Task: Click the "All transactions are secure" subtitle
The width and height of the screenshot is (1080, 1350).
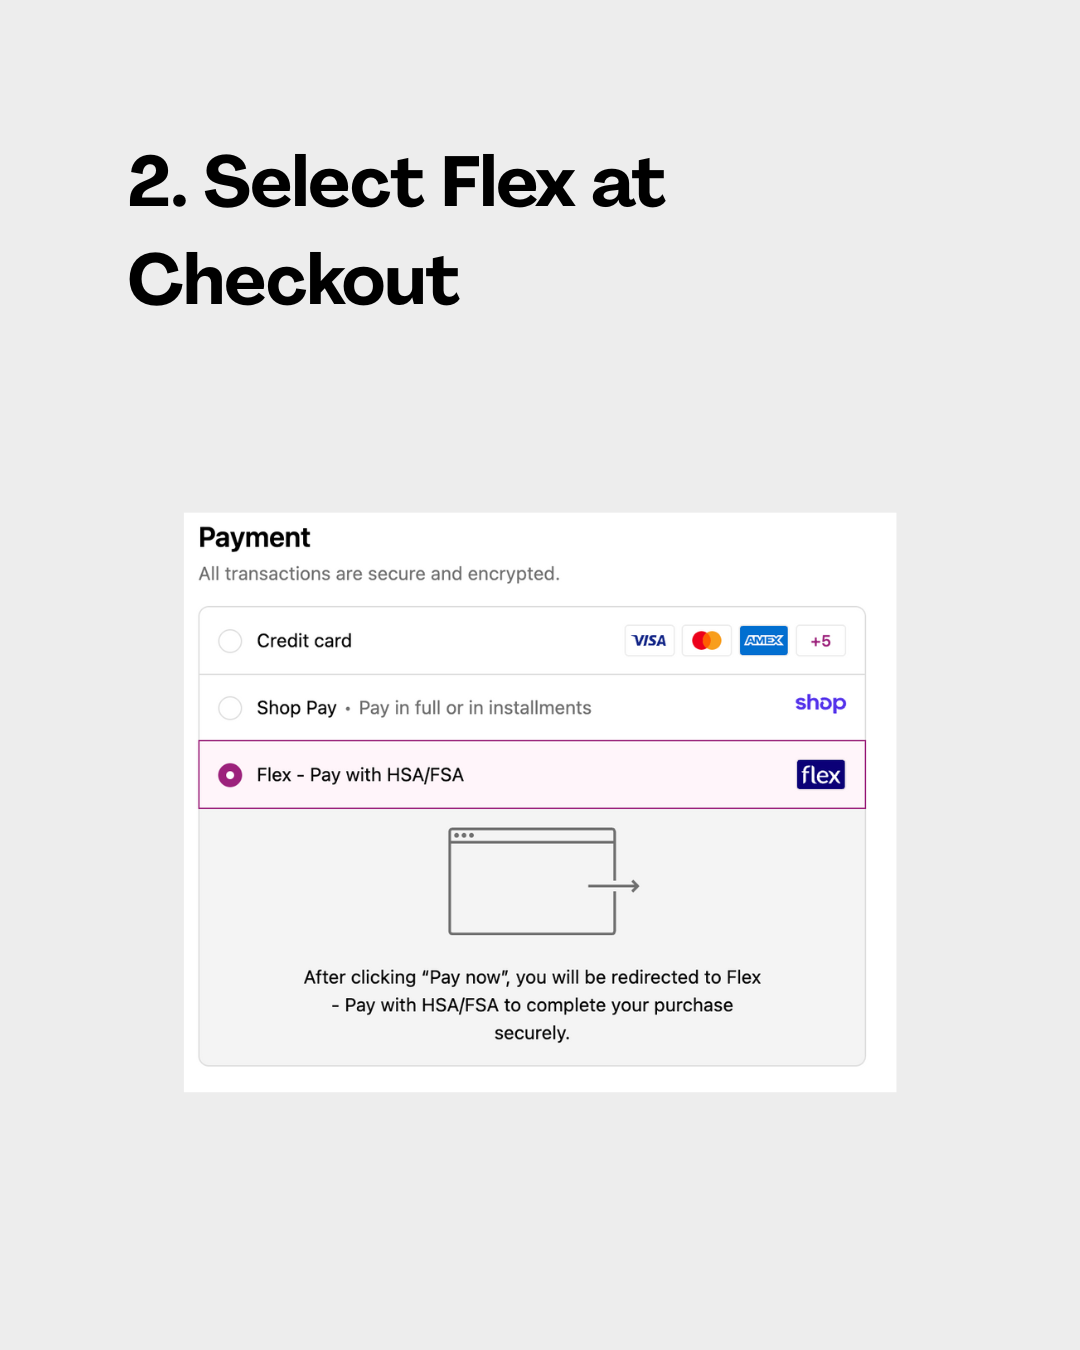Action: click(379, 574)
